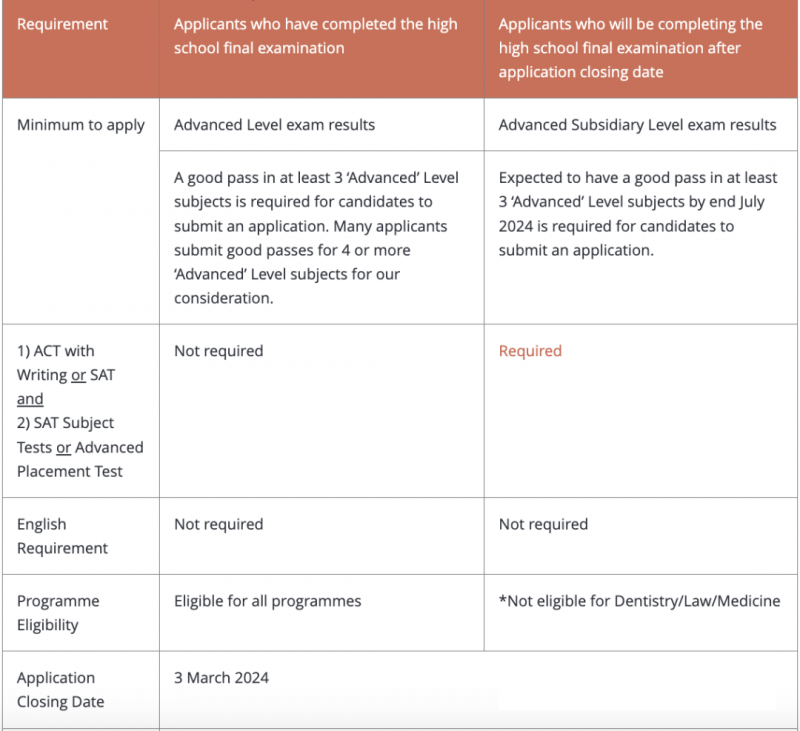Select 'Eligible for all programmes' cell
Viewport: 800px width, 731px height.
pos(267,601)
